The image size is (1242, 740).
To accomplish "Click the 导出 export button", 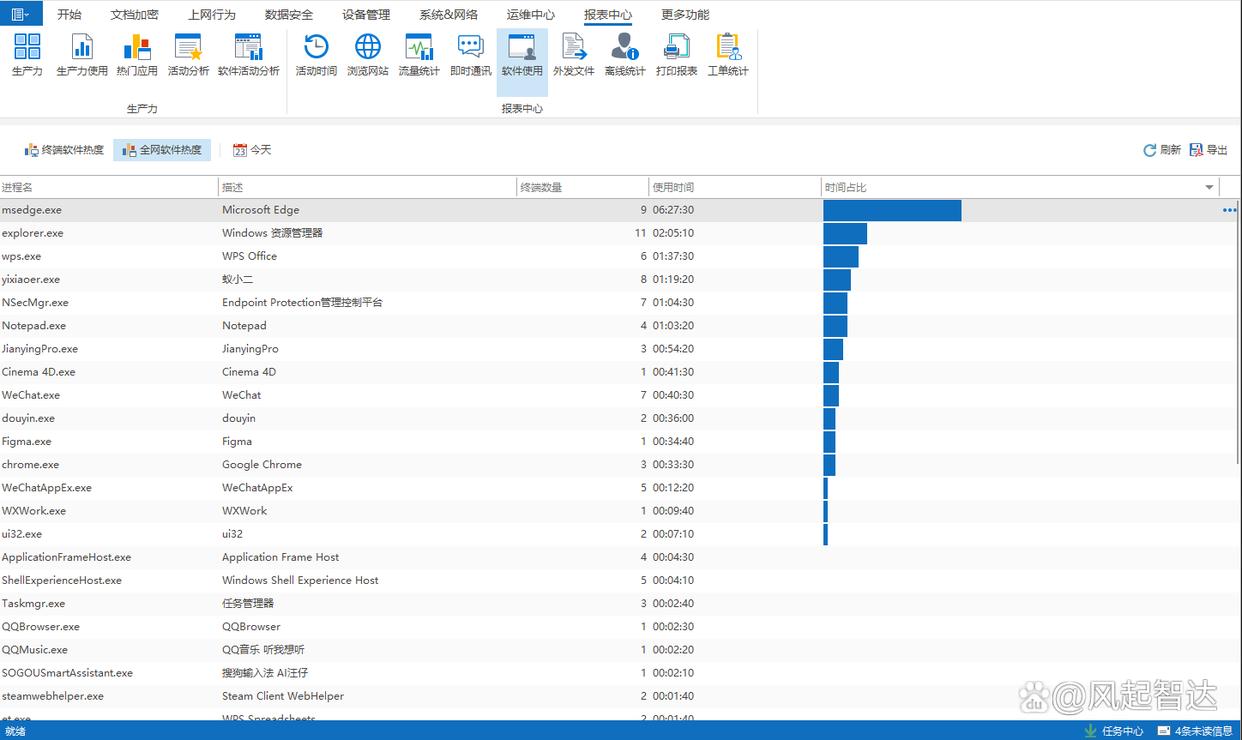I will coord(1209,150).
